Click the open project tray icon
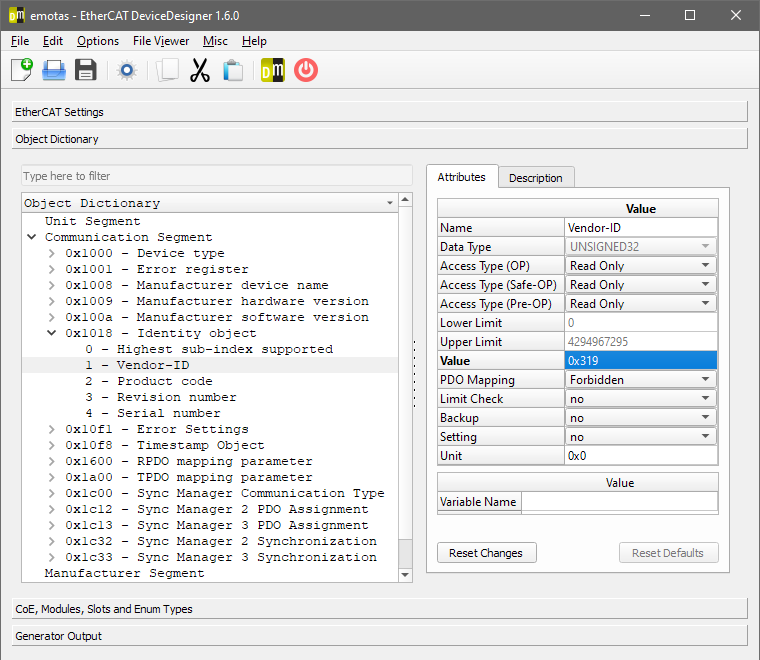Viewport: 760px width, 660px height. tap(54, 70)
